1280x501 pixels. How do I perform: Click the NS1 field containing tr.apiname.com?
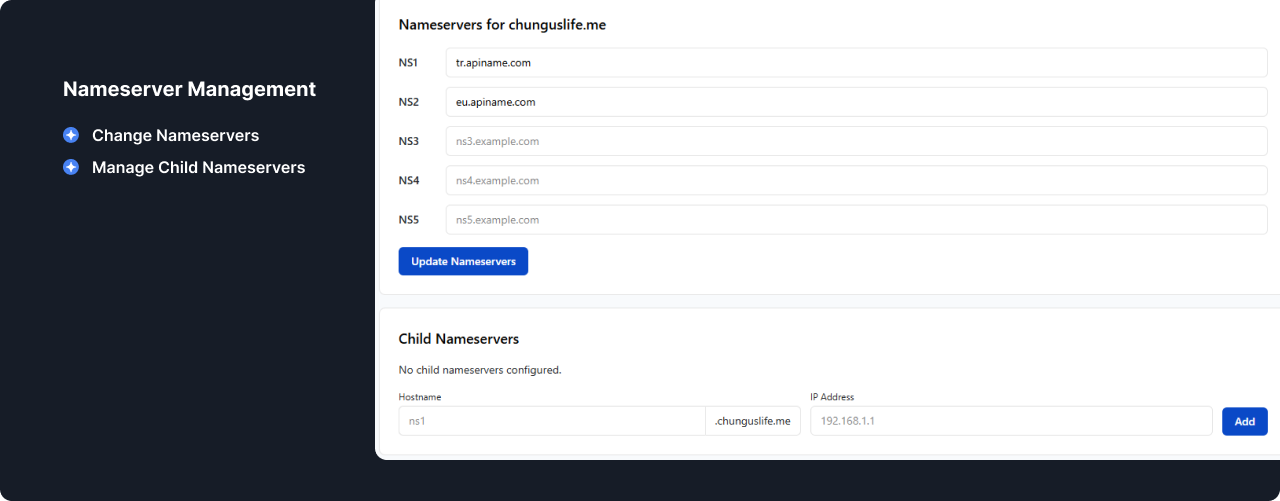(x=856, y=62)
